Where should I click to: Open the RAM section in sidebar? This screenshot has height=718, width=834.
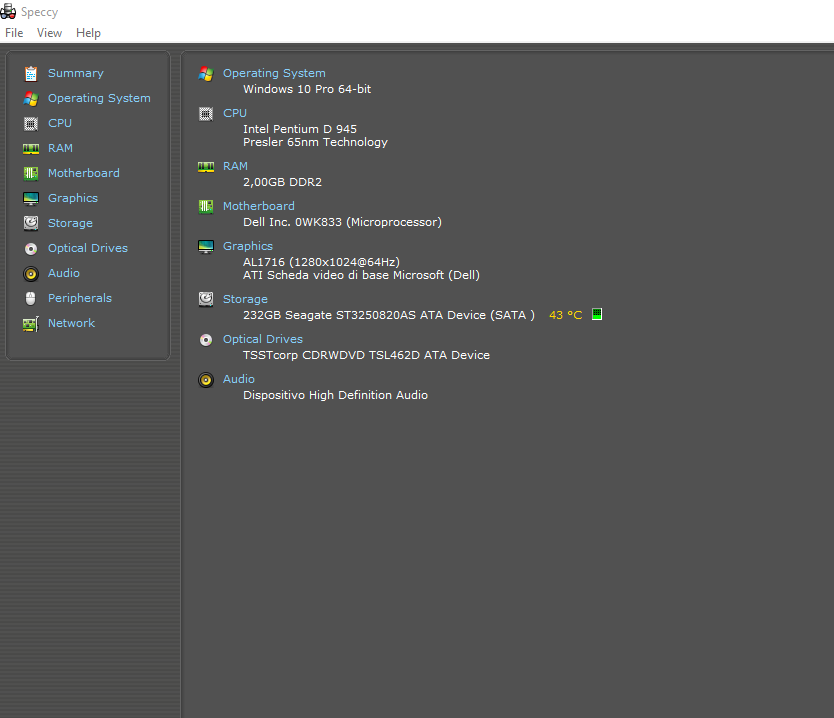click(x=60, y=148)
